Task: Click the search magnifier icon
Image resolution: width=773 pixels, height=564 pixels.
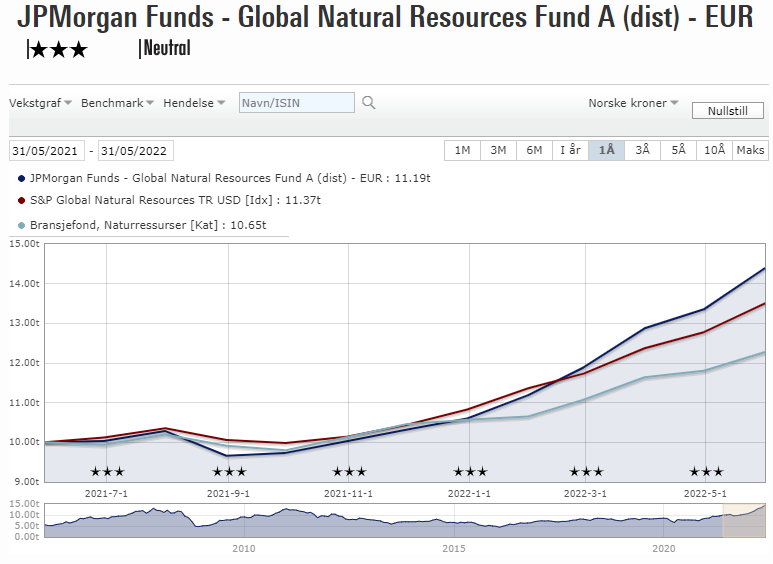Action: point(368,103)
